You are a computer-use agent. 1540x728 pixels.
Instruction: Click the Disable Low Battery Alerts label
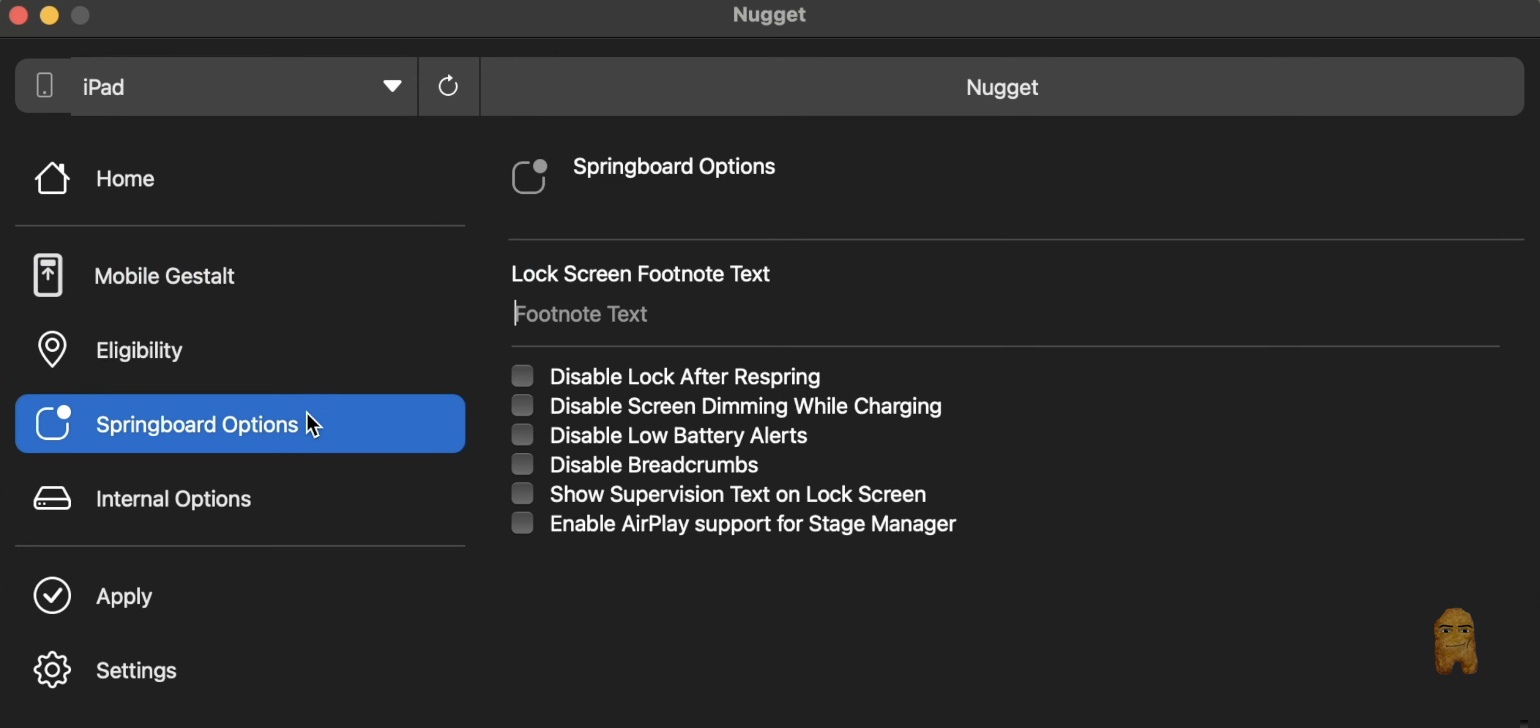pyautogui.click(x=678, y=436)
